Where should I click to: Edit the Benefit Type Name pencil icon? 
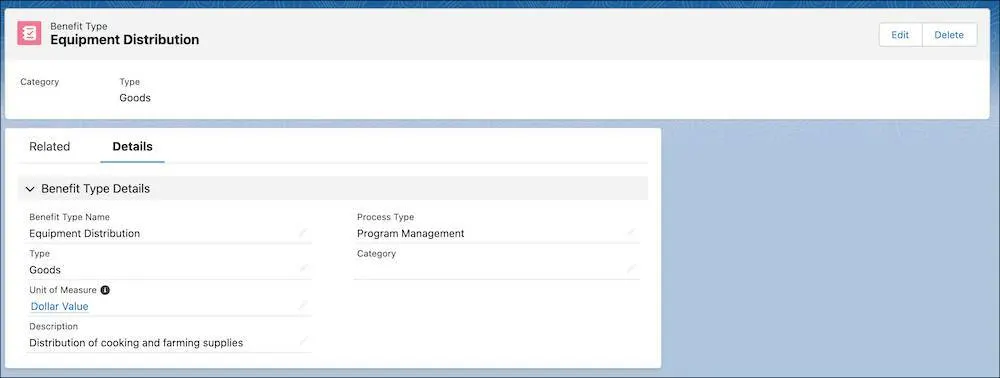pyautogui.click(x=303, y=233)
